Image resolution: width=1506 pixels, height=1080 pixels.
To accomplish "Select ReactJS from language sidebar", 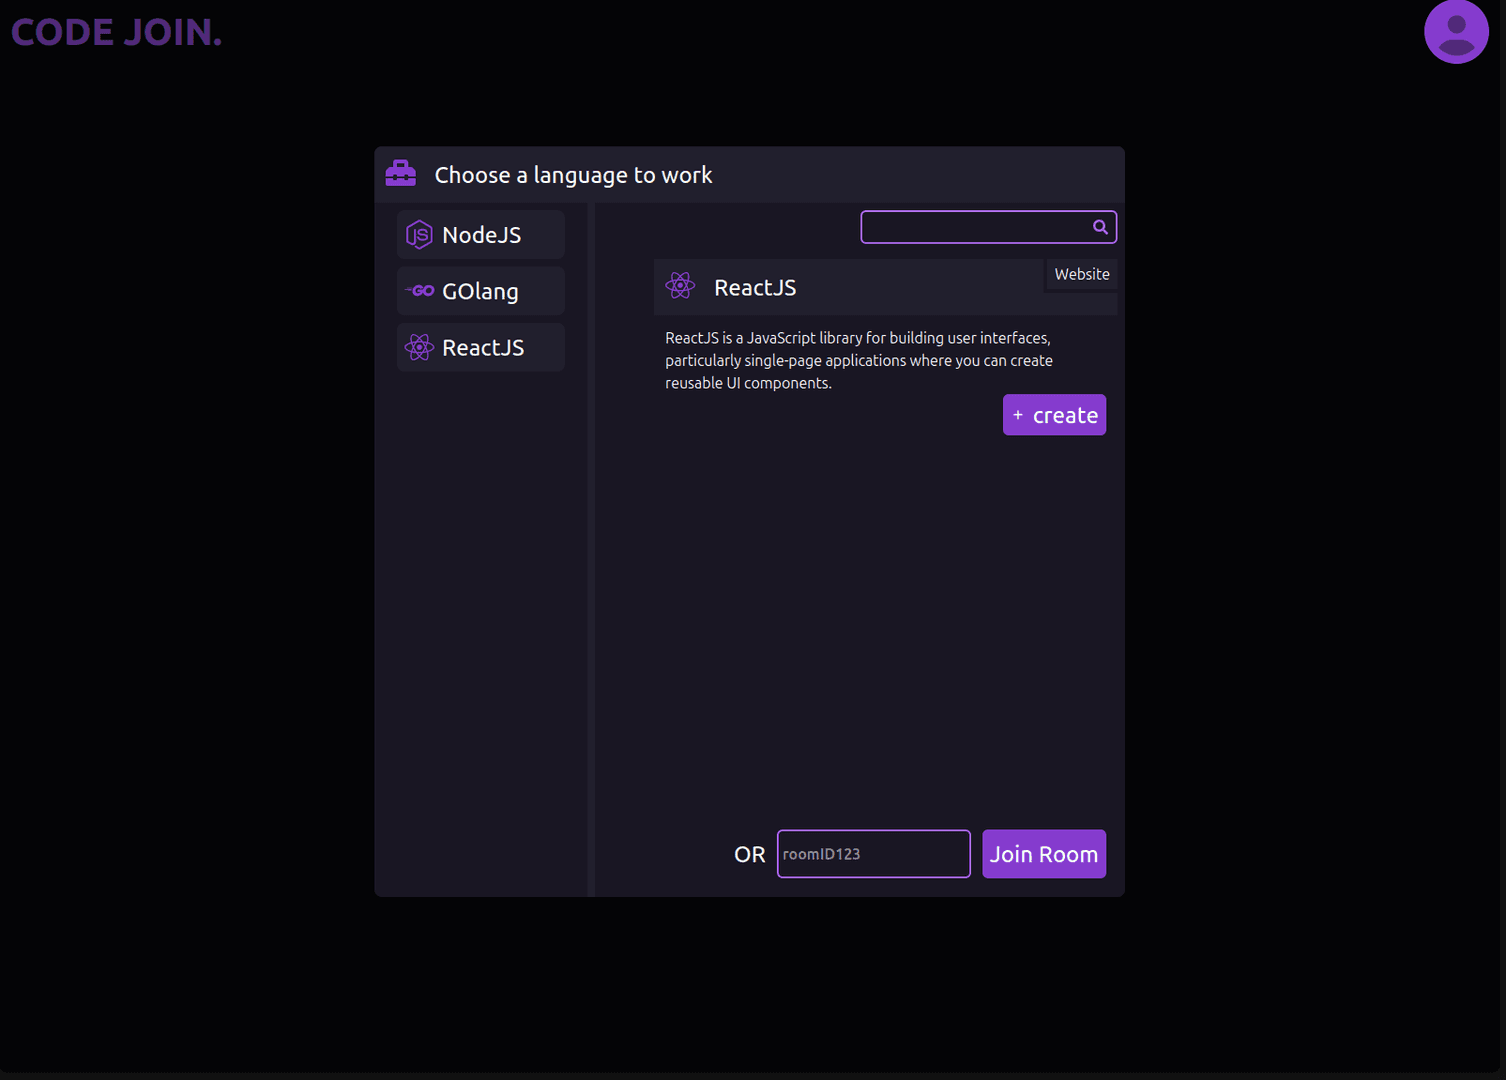I will (481, 347).
